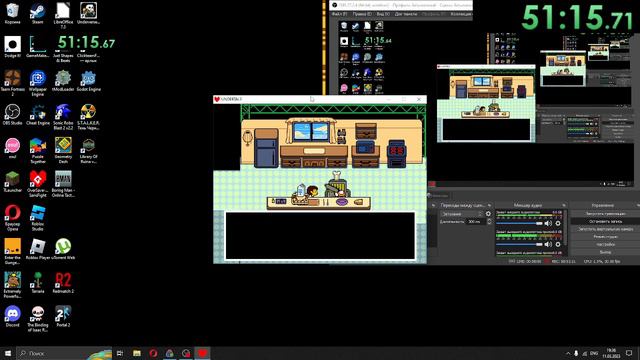Select the Boring Man Online Tactical icon

[63, 184]
